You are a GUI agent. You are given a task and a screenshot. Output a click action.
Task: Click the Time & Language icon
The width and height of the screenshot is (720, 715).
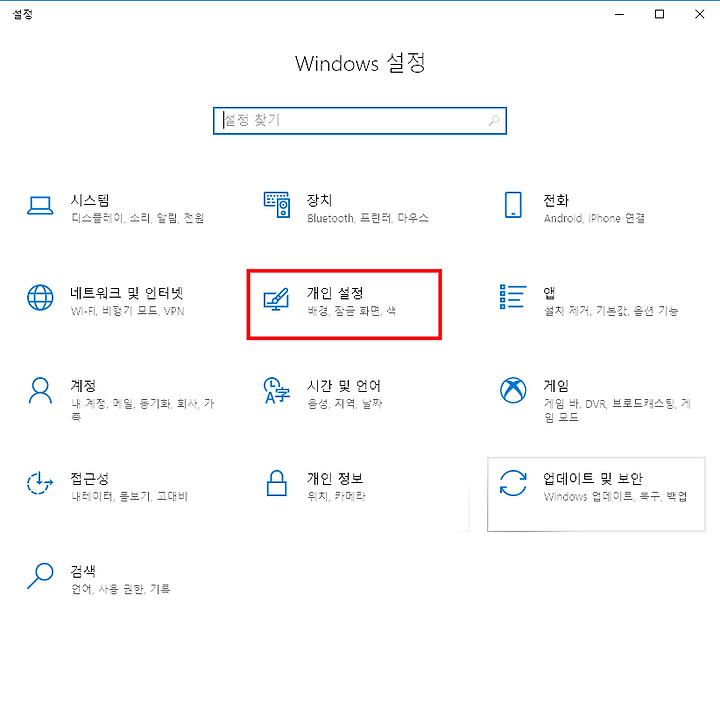click(x=276, y=391)
